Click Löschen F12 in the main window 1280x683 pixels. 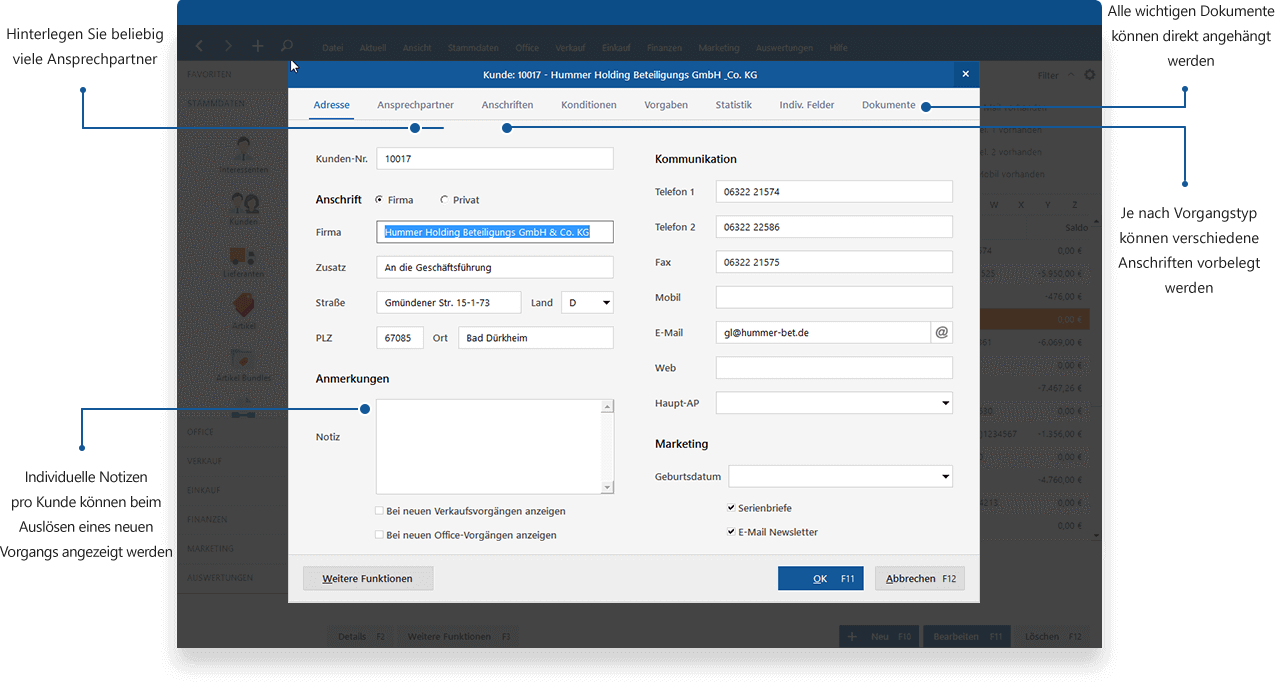1053,637
